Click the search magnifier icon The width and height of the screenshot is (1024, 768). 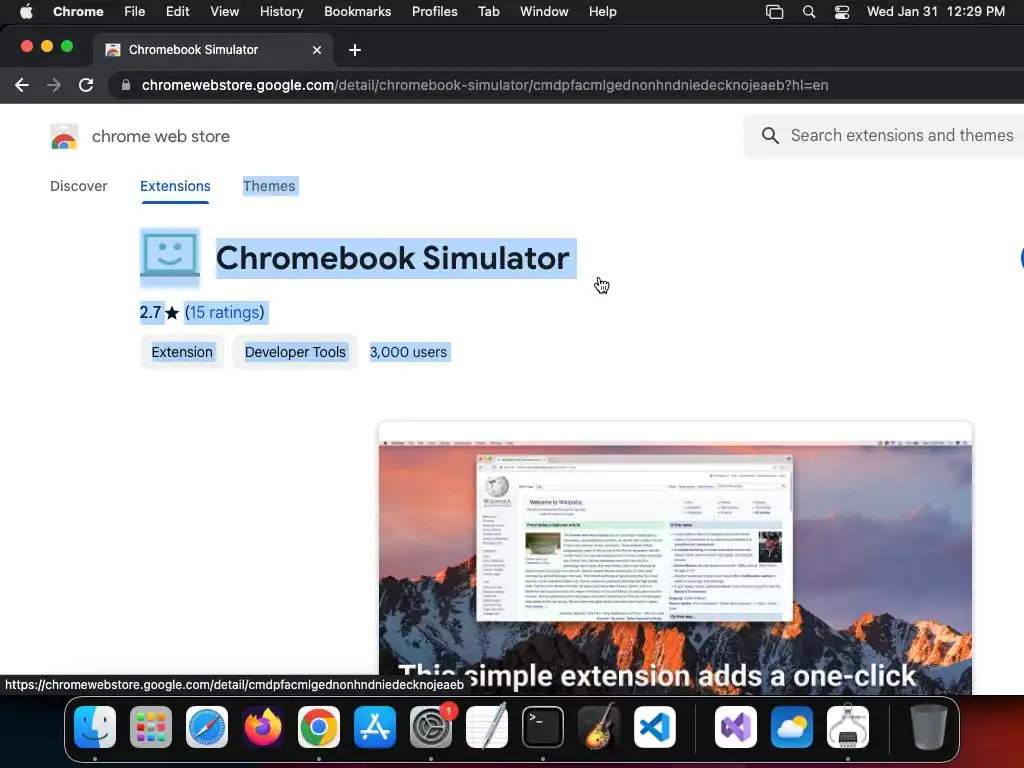[770, 135]
